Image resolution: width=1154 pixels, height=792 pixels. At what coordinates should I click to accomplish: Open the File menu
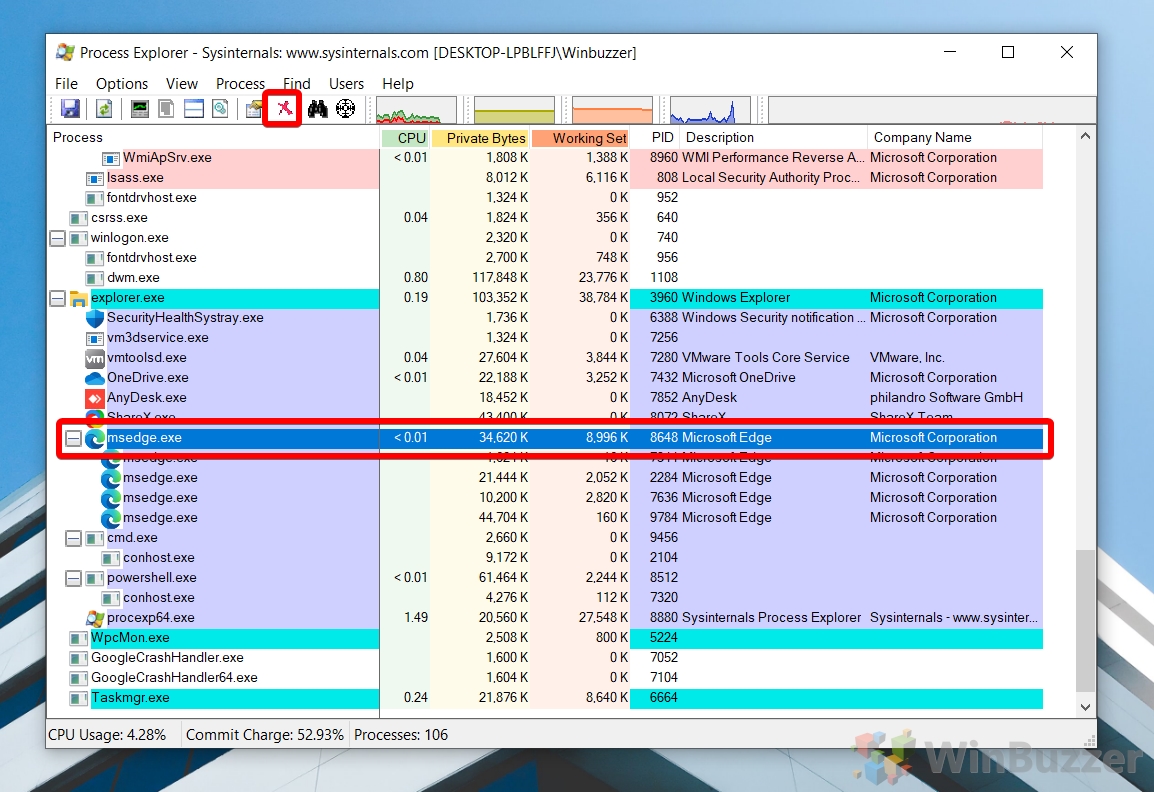tap(66, 84)
